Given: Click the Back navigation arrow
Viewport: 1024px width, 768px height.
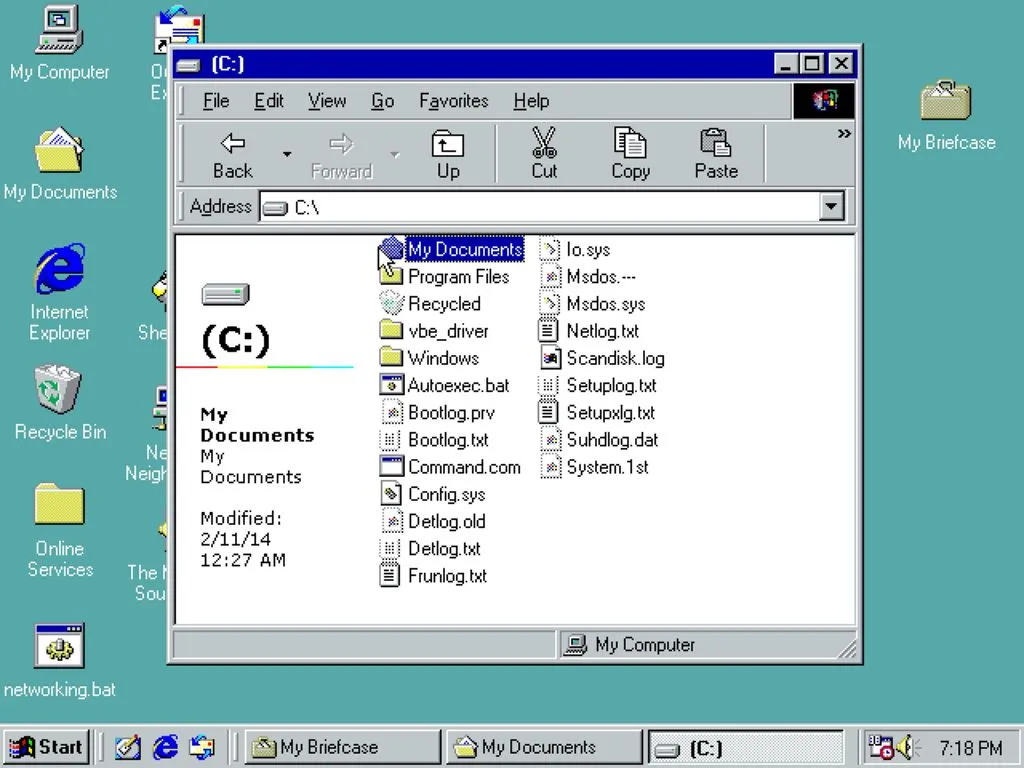Looking at the screenshot, I should click(x=231, y=152).
